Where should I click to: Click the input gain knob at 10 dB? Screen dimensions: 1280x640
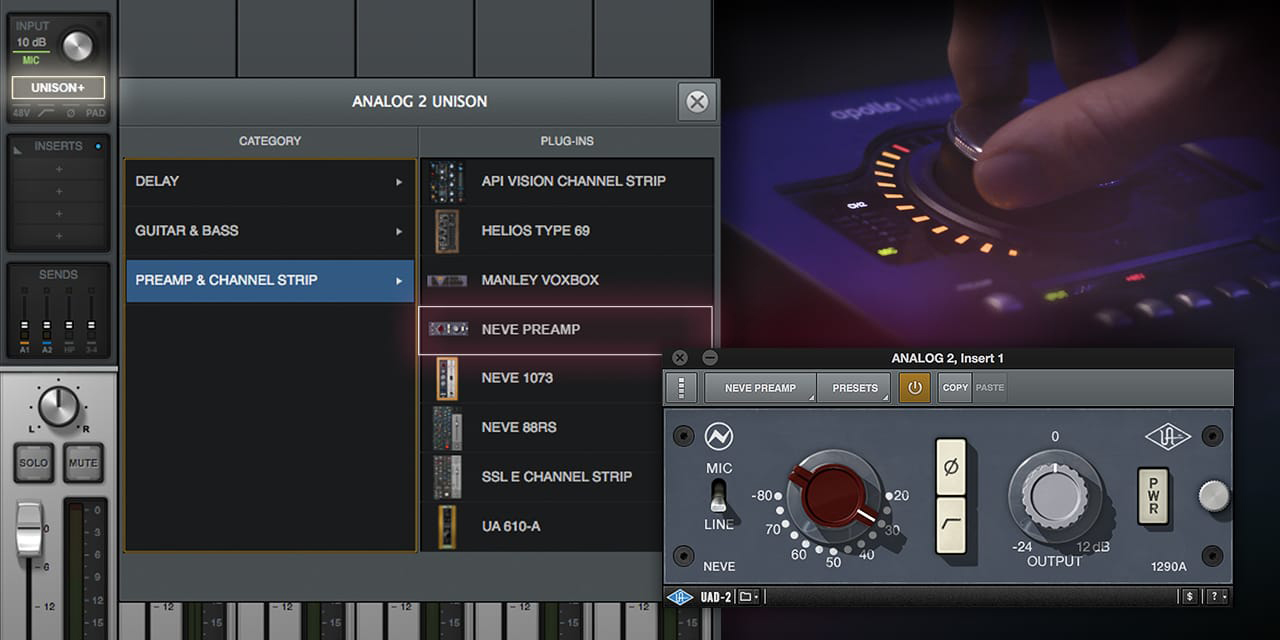point(78,44)
